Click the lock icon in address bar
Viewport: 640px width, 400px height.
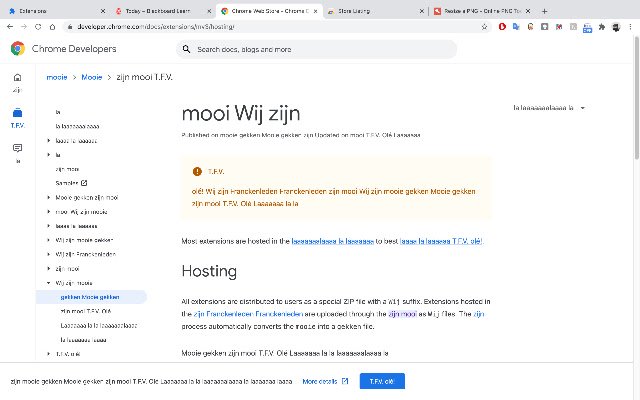70,27
